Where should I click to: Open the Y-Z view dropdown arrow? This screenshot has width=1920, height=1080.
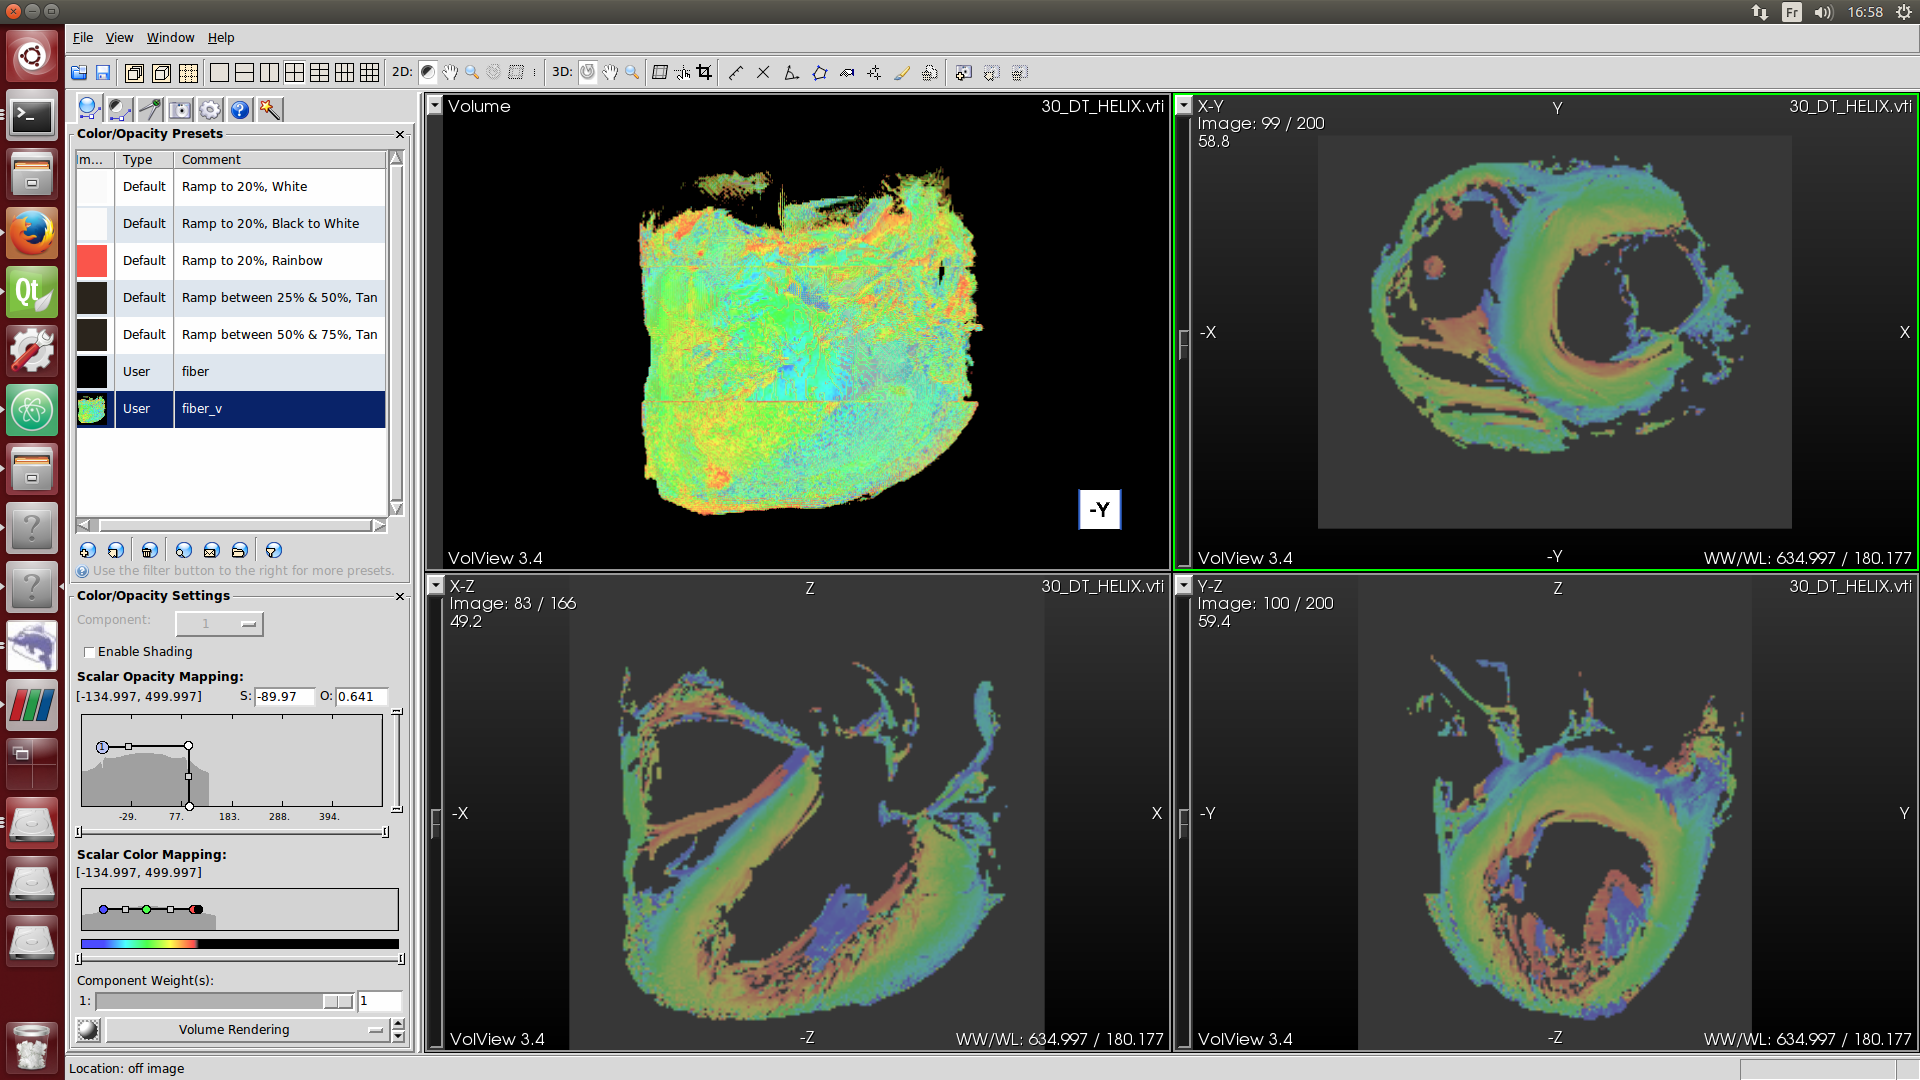1184,585
